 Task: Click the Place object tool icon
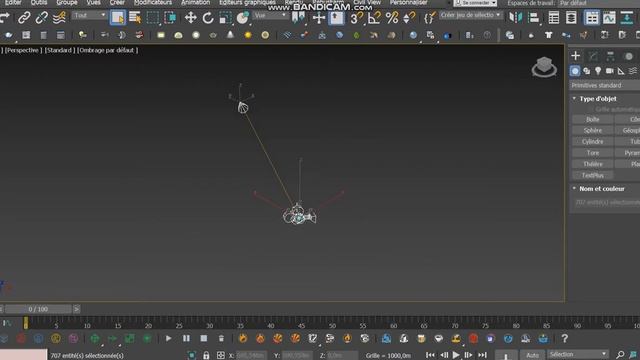coord(243,18)
